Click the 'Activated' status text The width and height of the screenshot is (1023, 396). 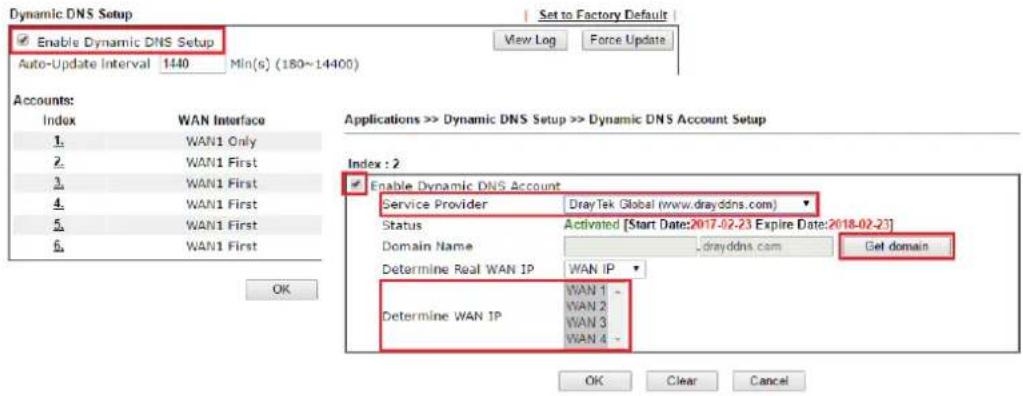click(x=591, y=225)
